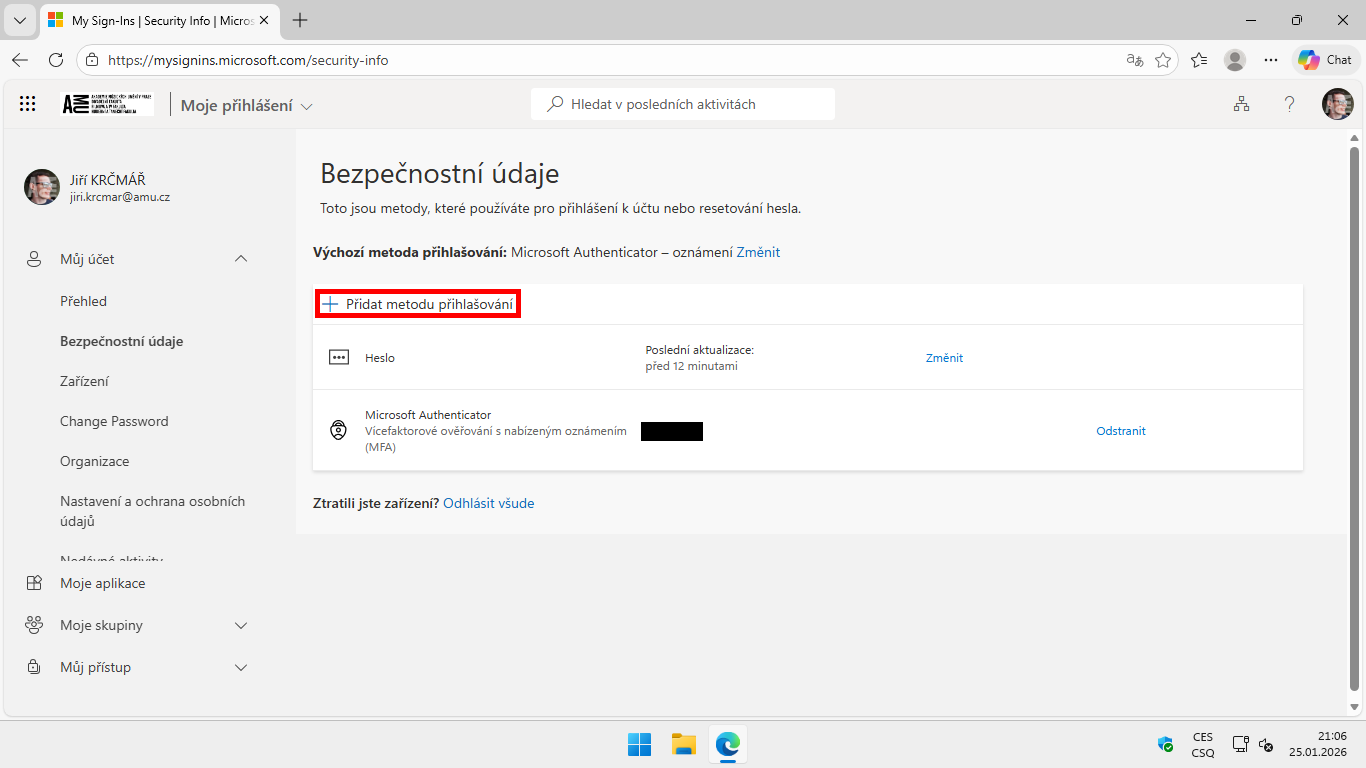Screen dimensions: 1366x768
Task: Click the person icon next to Můj účet
Action: [33, 258]
